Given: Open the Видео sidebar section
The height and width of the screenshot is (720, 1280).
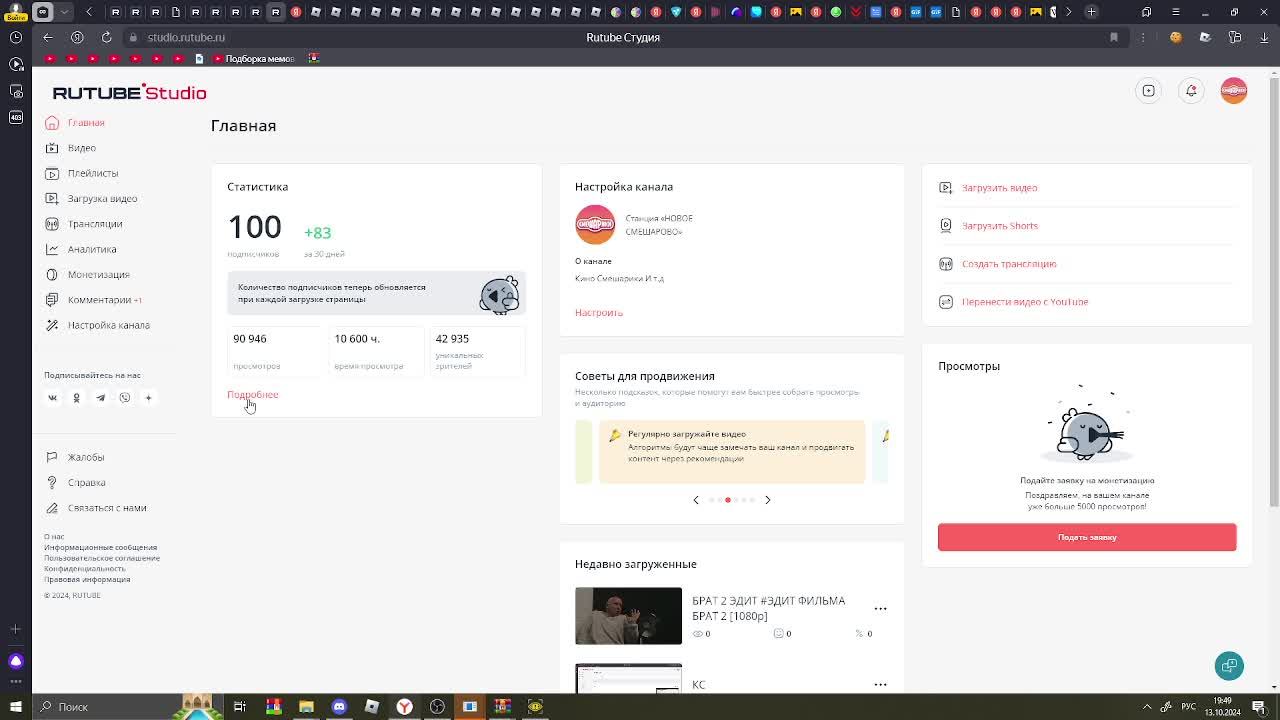Looking at the screenshot, I should [x=71, y=148].
